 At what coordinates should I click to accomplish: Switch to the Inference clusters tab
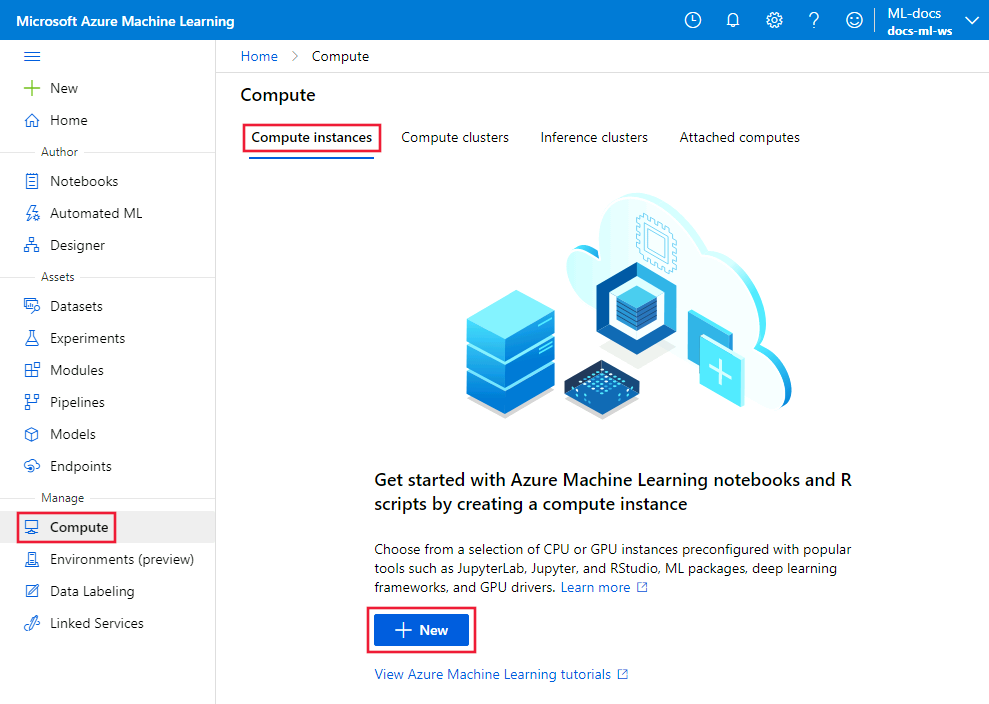(594, 137)
